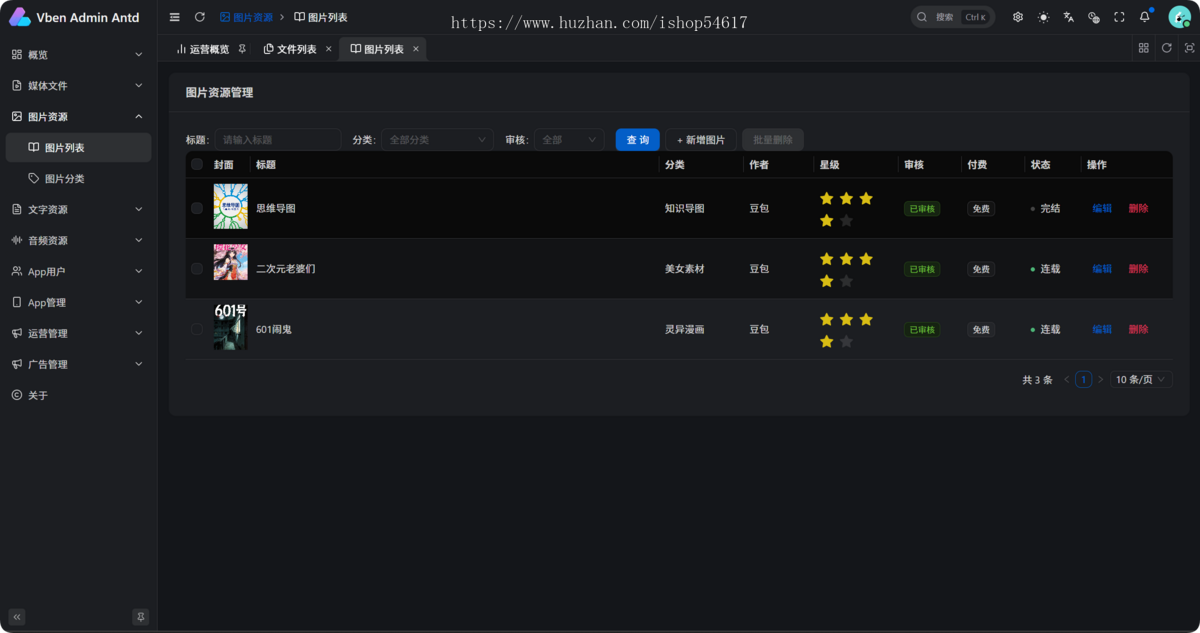Click the 查询 search button
The width and height of the screenshot is (1200, 633).
click(638, 140)
